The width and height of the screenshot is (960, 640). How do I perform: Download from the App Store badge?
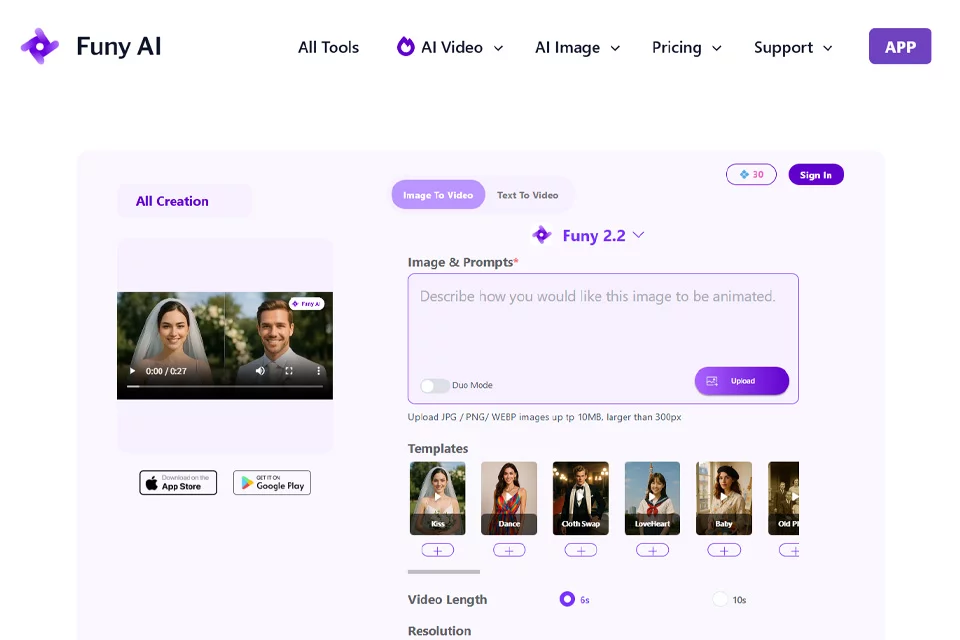[178, 483]
